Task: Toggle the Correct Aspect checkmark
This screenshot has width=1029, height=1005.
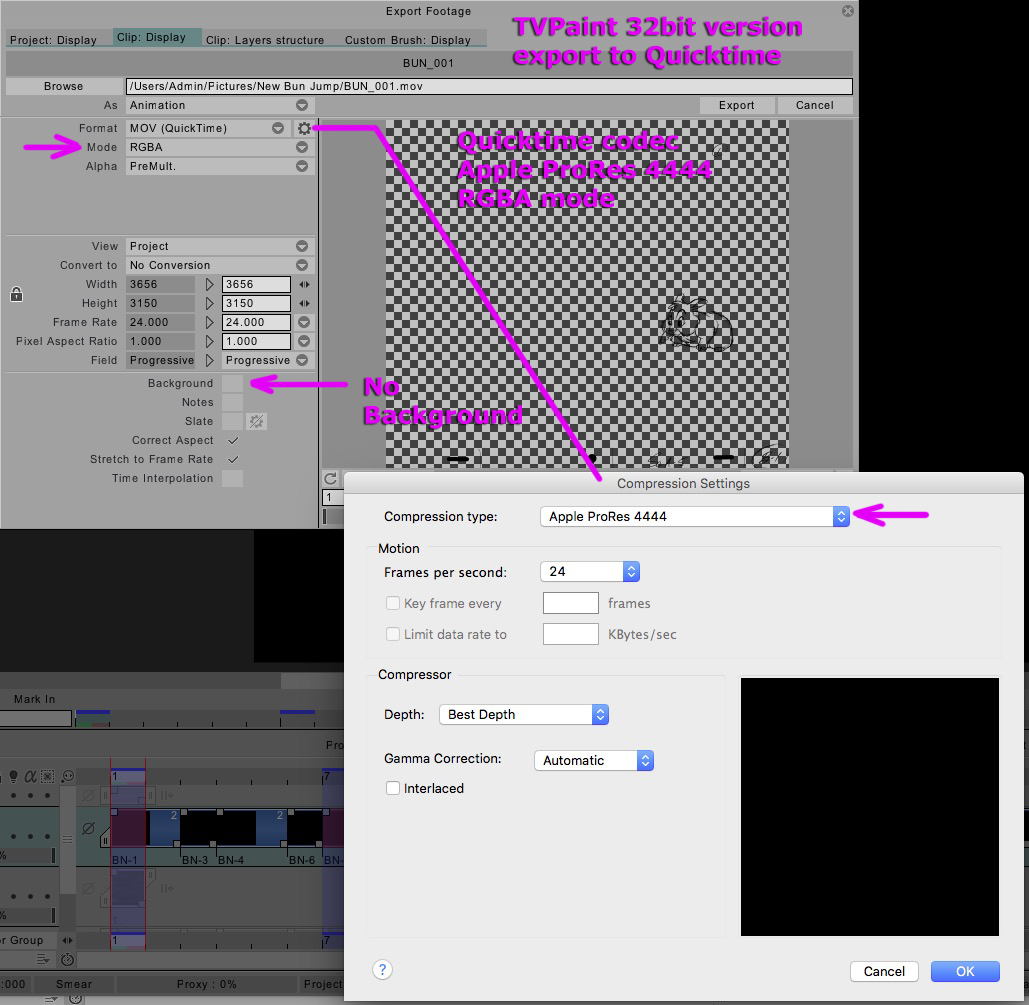Action: click(x=232, y=440)
